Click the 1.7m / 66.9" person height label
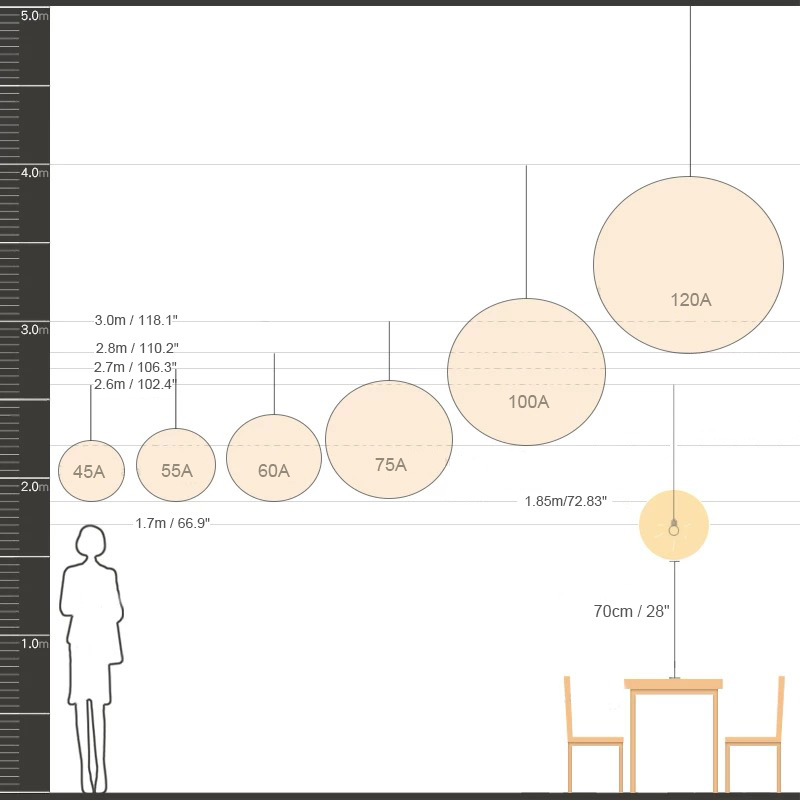 click(172, 523)
